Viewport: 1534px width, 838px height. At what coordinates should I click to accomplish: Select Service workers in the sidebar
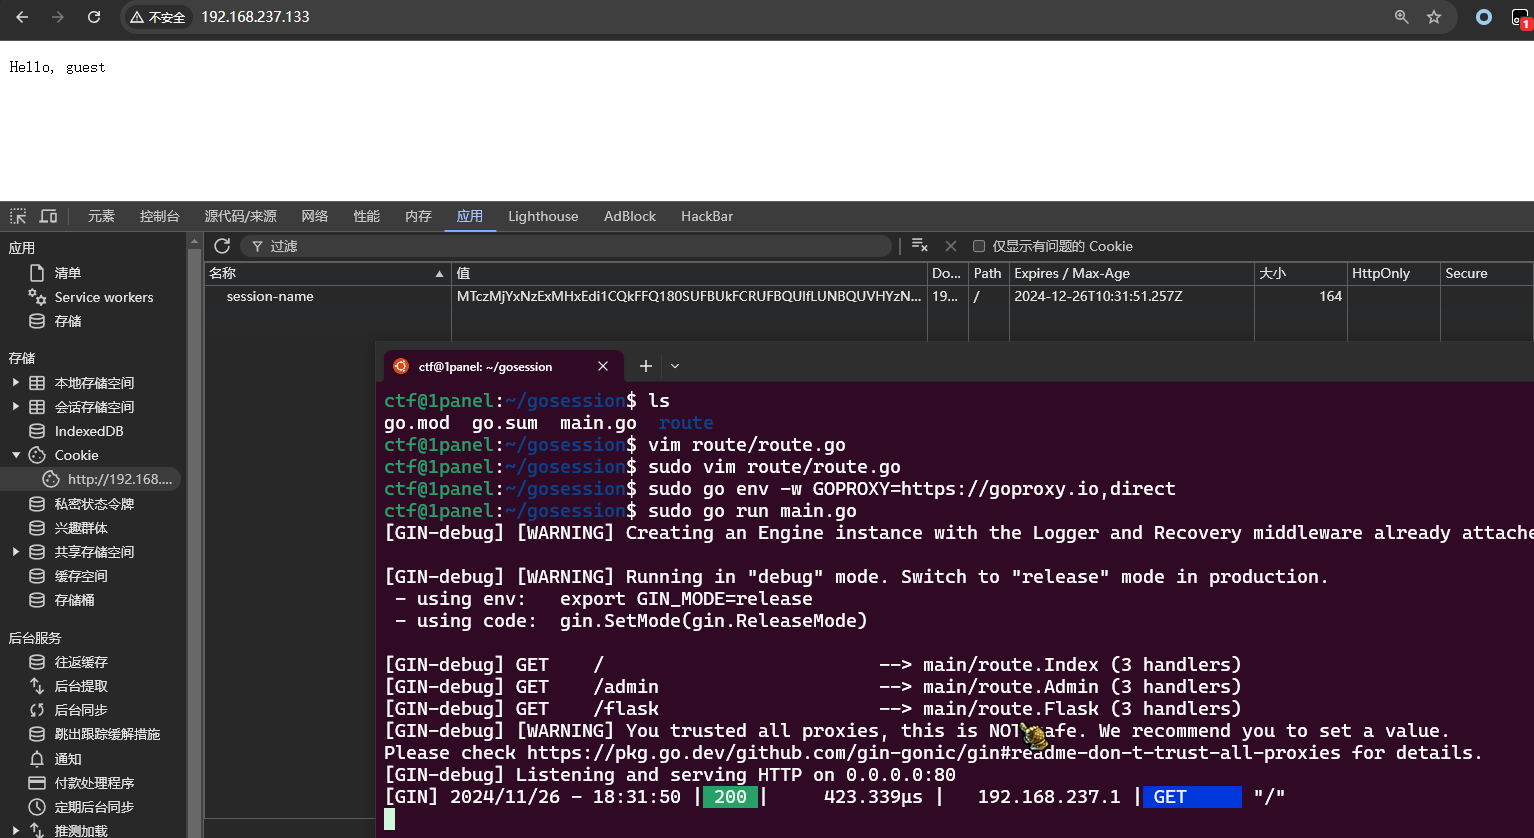(x=103, y=297)
